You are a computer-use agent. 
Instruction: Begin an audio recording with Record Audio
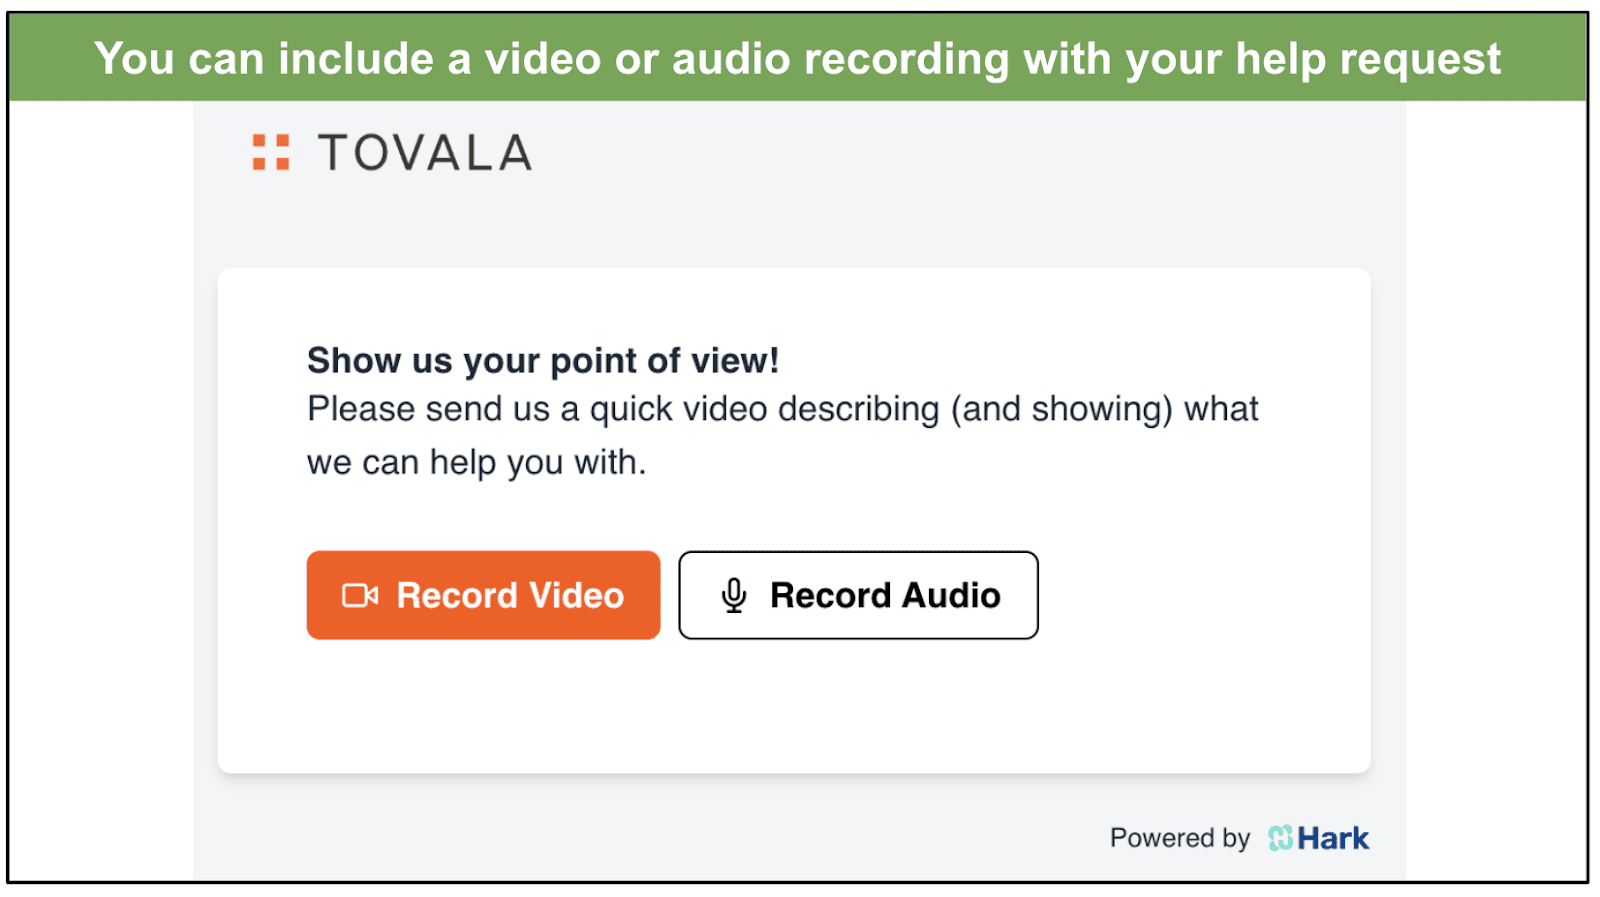click(858, 595)
